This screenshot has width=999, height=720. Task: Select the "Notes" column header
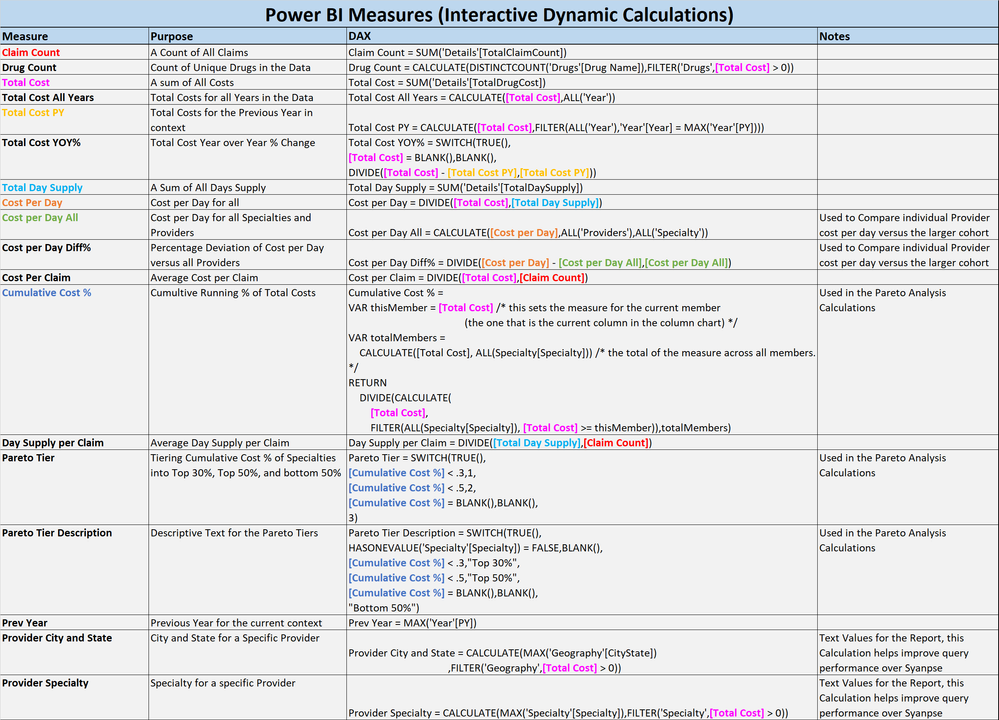pos(909,36)
